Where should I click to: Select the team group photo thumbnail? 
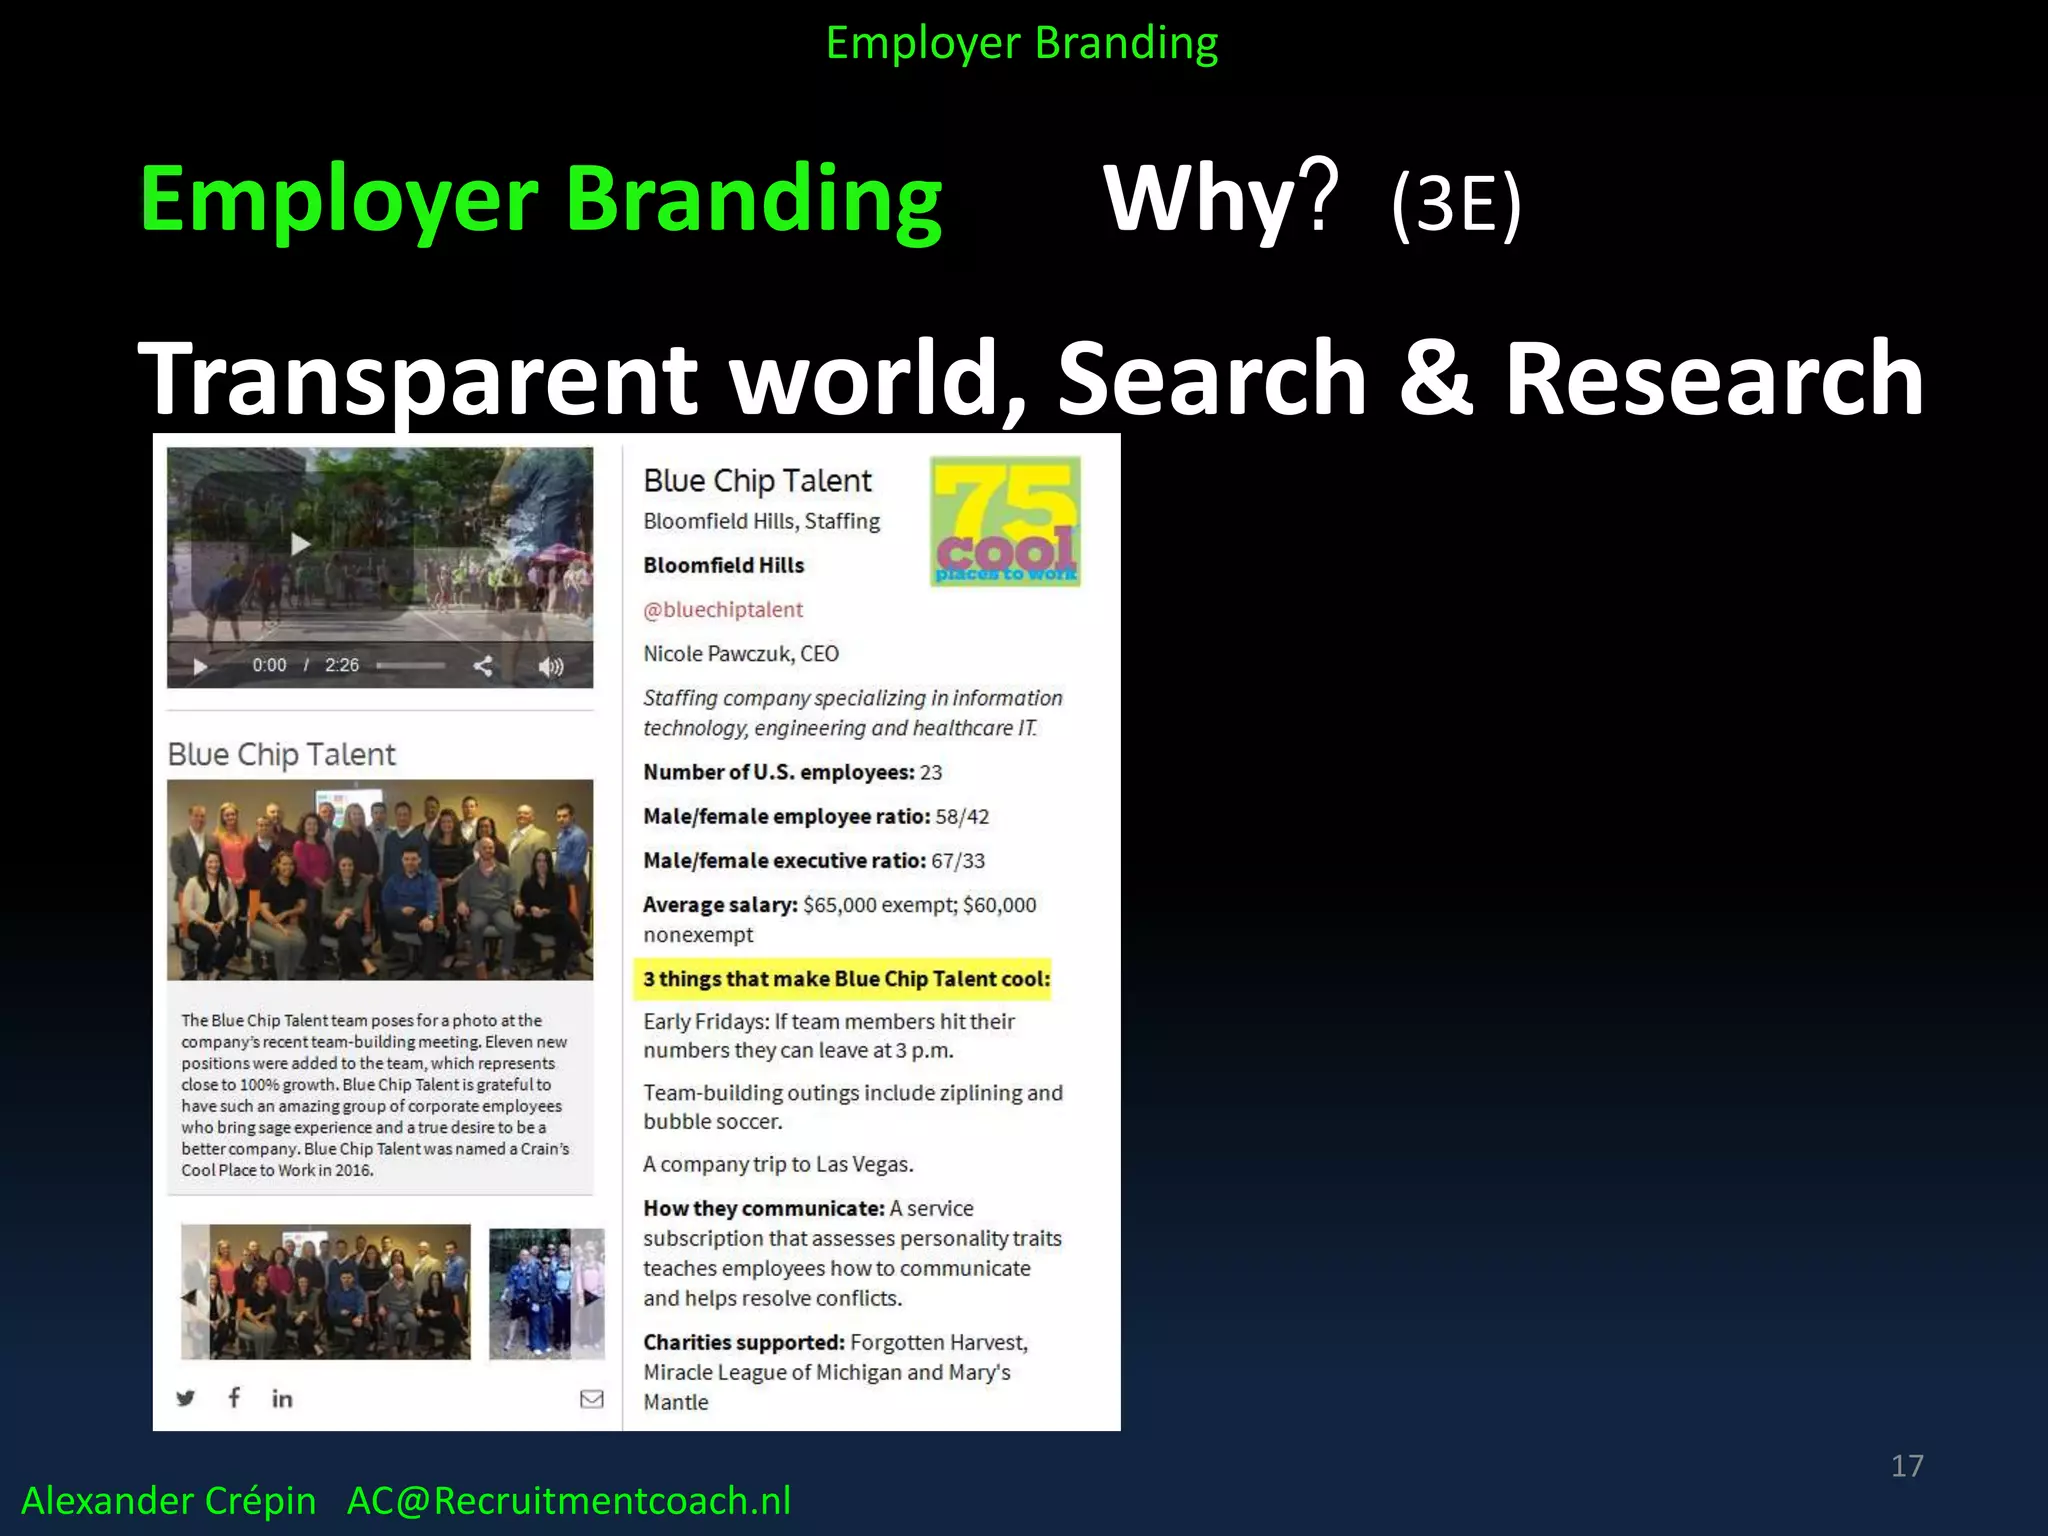tap(326, 1292)
